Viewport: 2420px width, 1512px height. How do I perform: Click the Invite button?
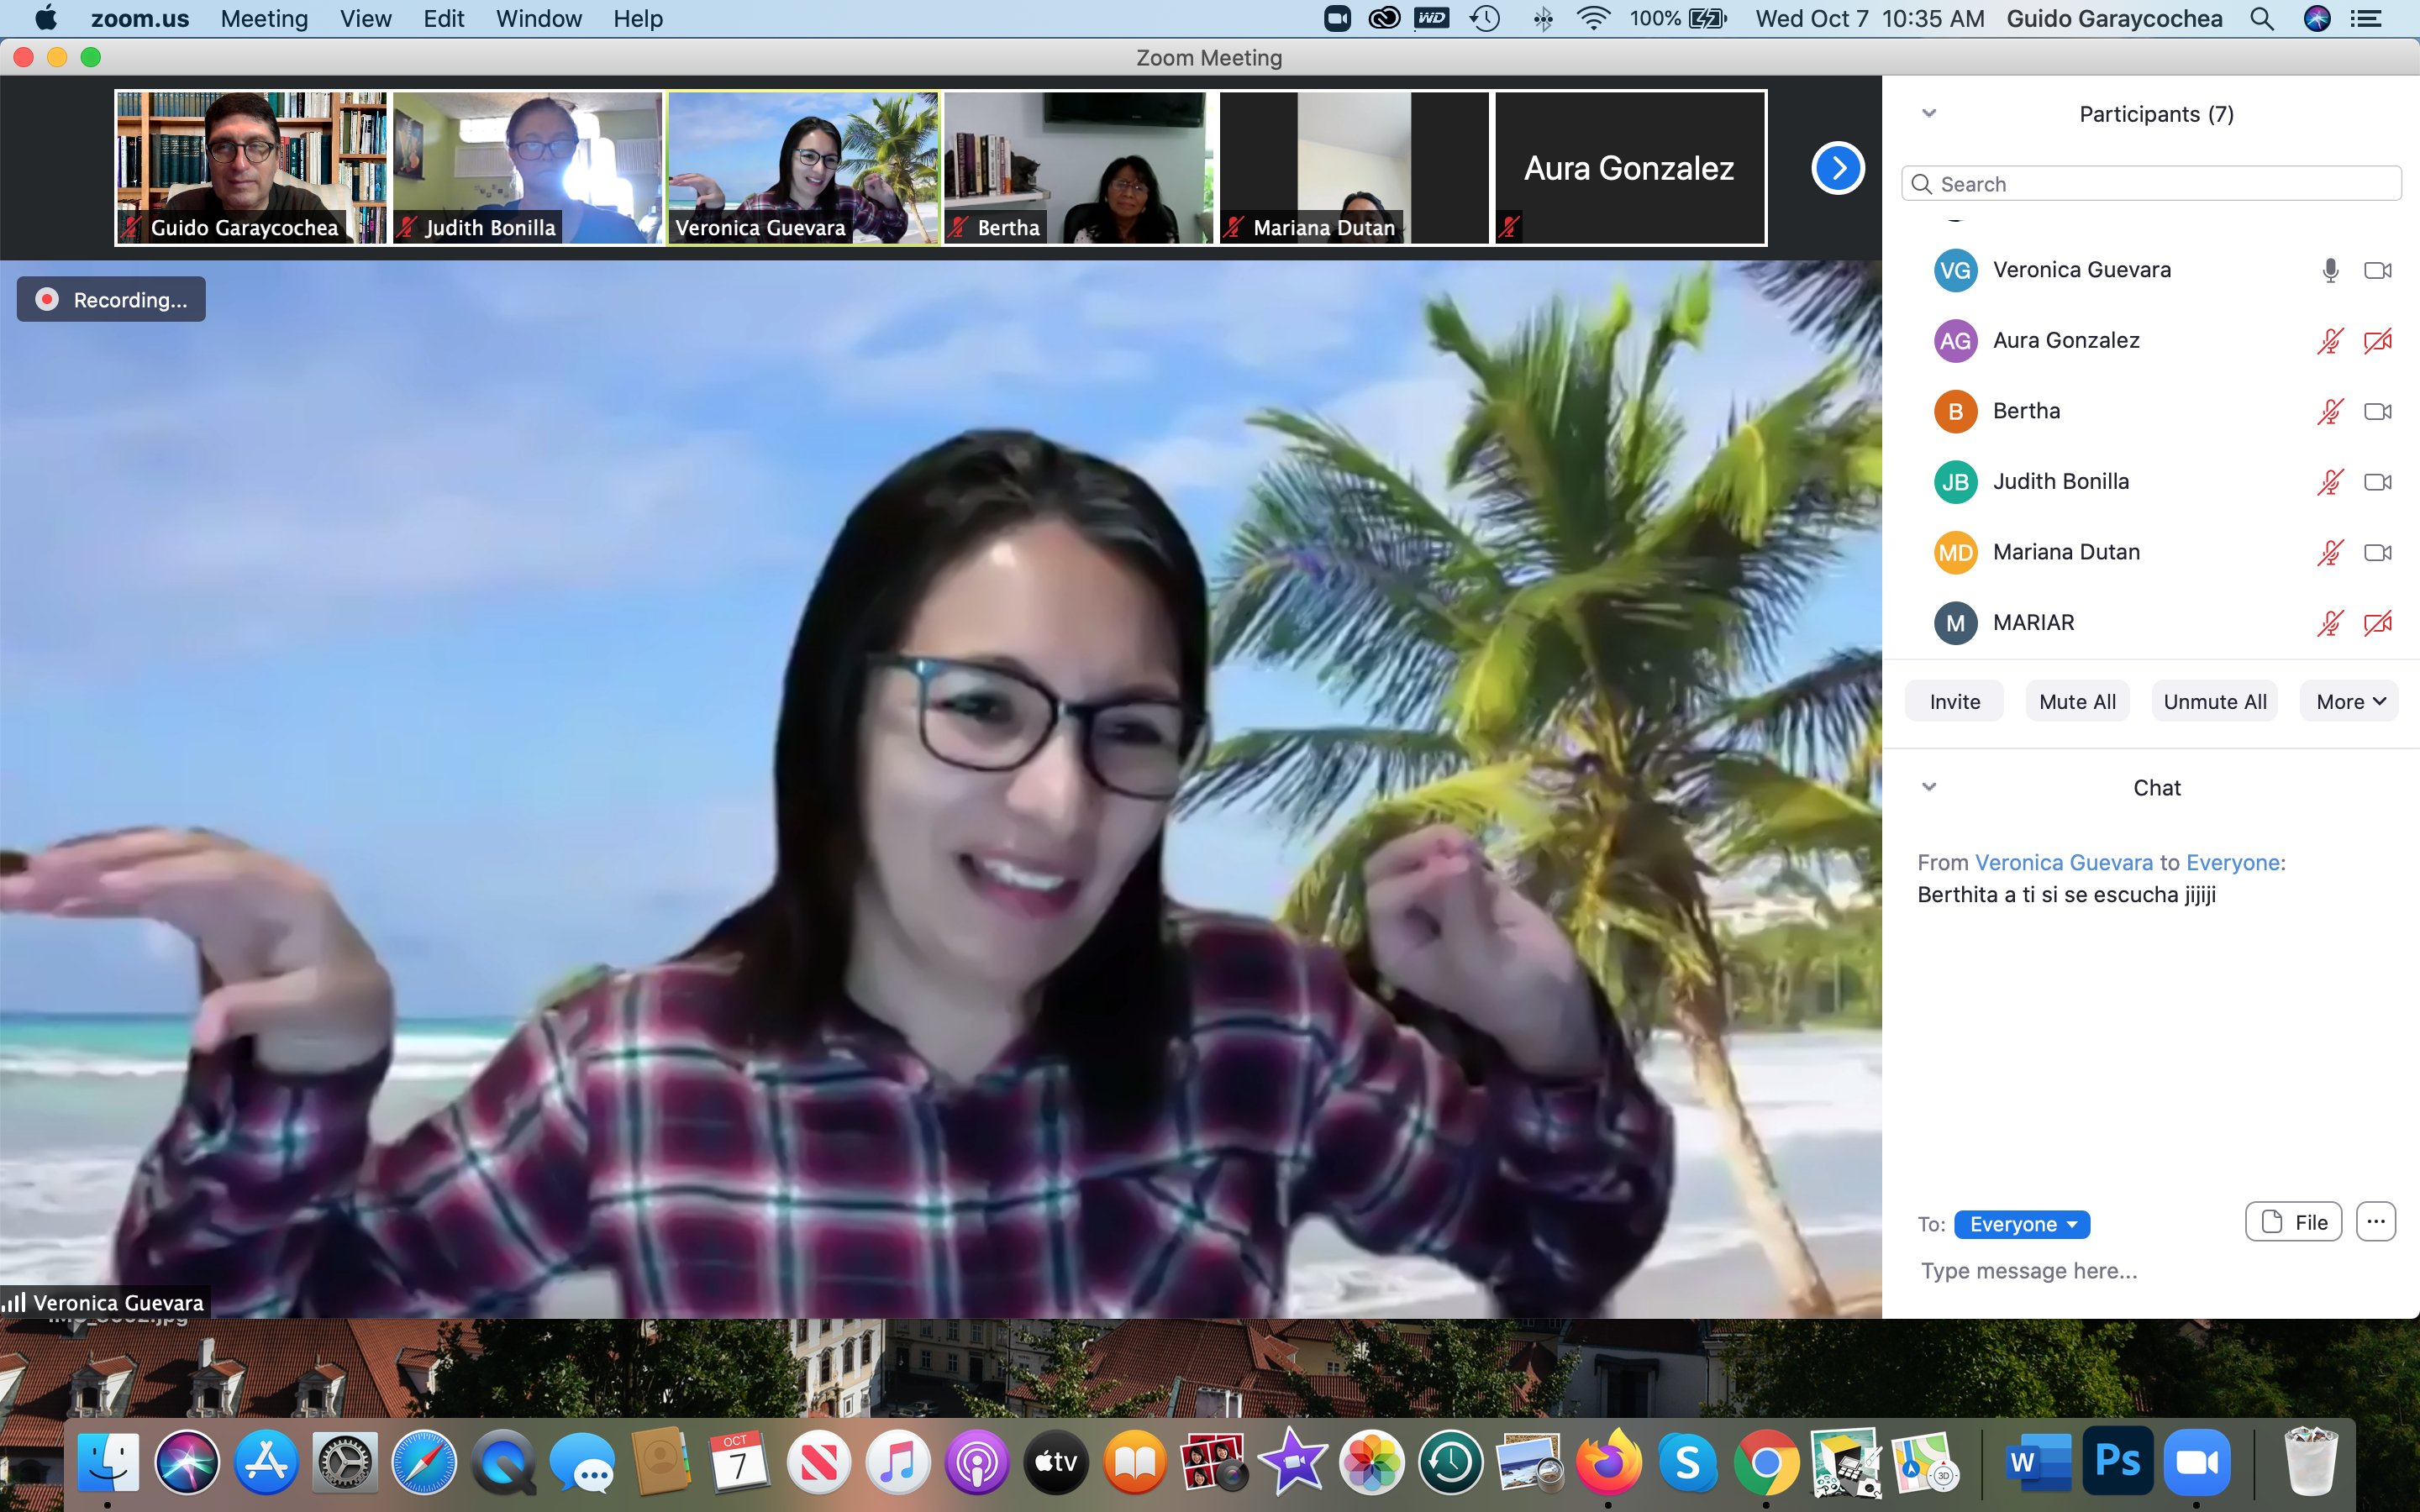pyautogui.click(x=1954, y=701)
